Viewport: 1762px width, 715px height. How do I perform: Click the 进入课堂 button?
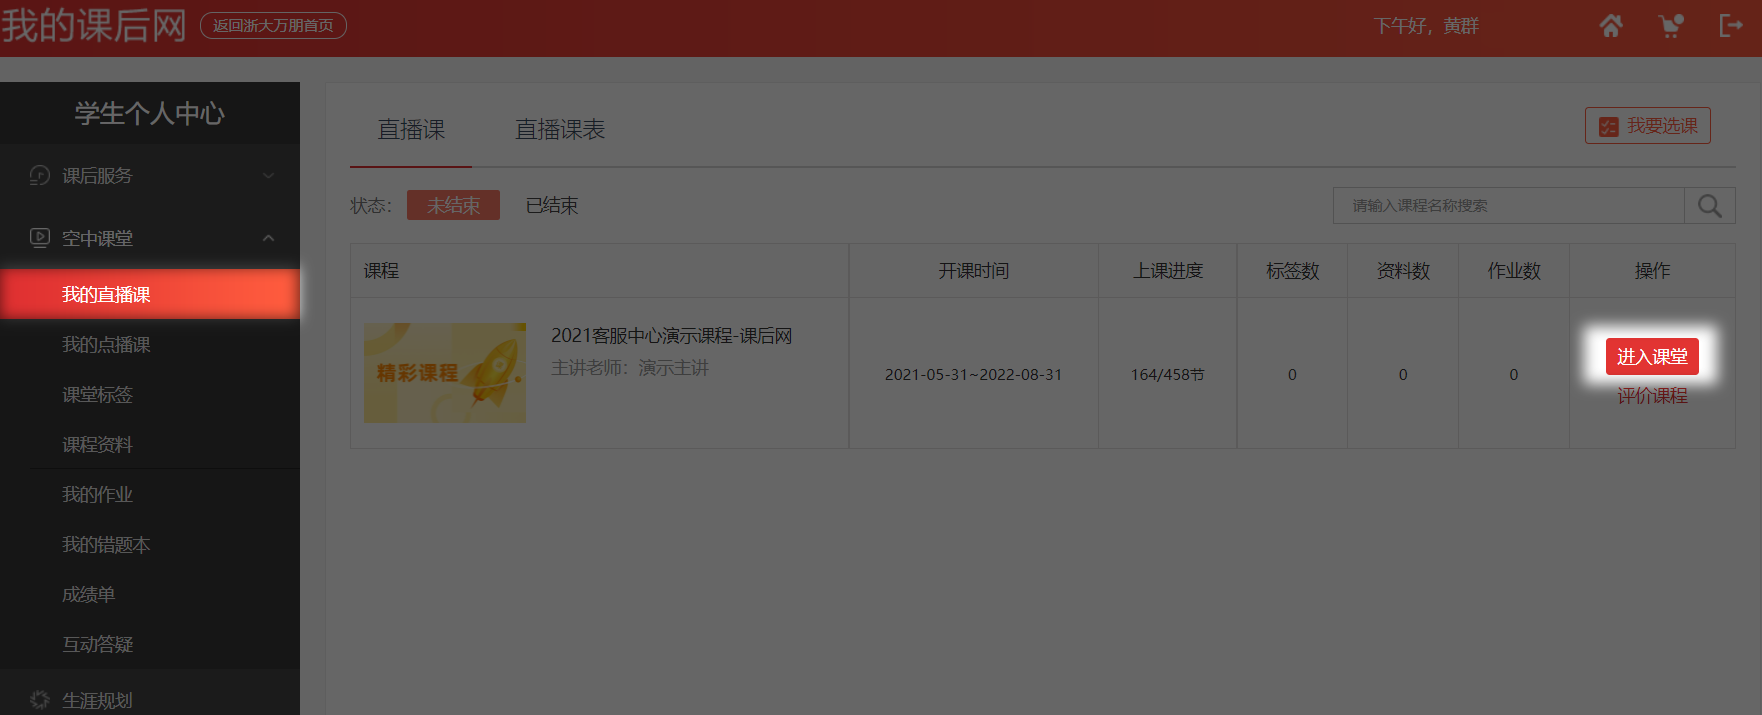[x=1651, y=357]
